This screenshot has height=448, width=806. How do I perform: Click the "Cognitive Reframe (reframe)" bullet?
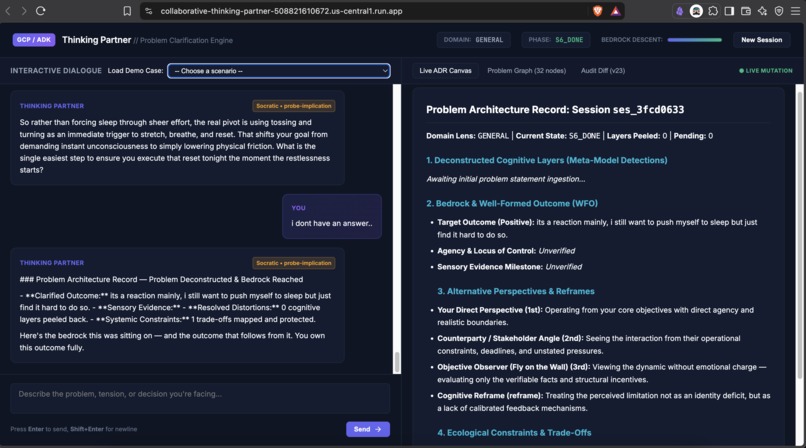pyautogui.click(x=603, y=402)
